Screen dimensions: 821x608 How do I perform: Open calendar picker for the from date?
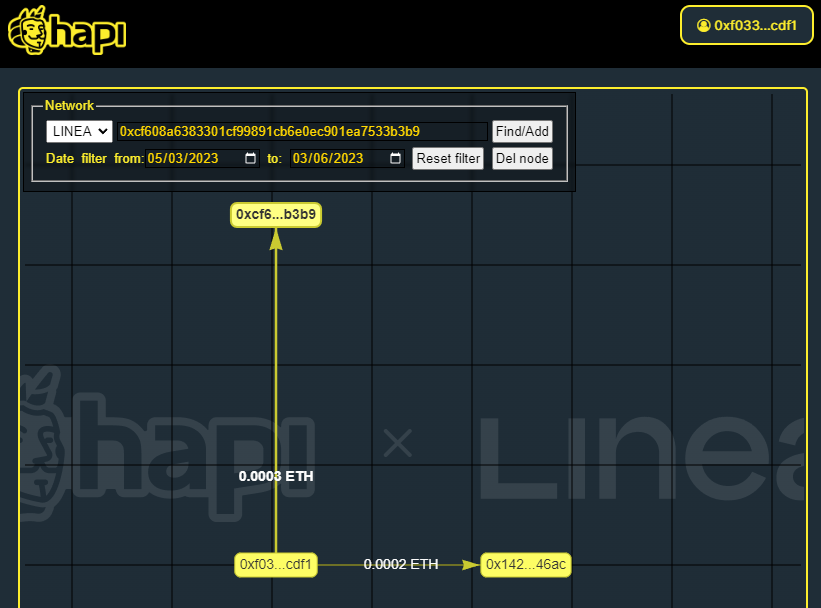(x=251, y=158)
